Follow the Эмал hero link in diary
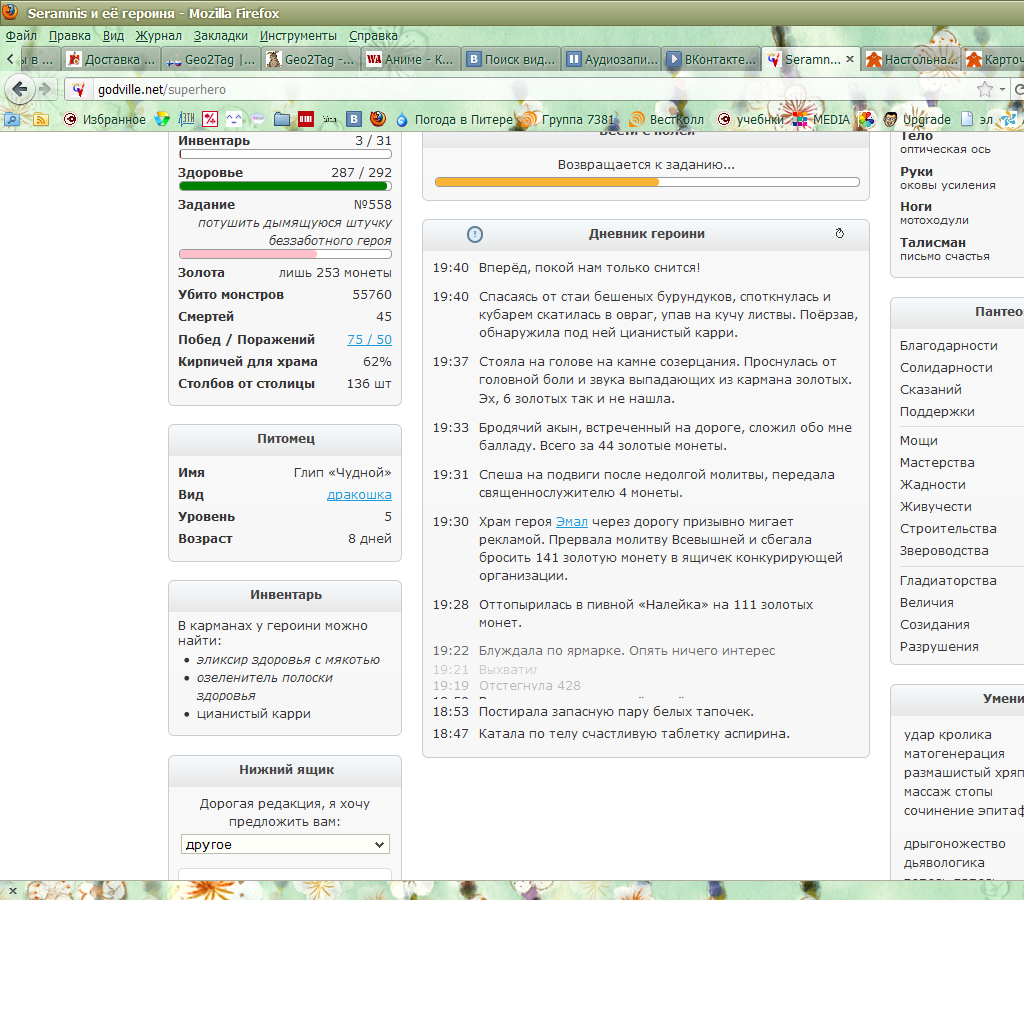Screen dimensions: 1024x1024 click(571, 522)
